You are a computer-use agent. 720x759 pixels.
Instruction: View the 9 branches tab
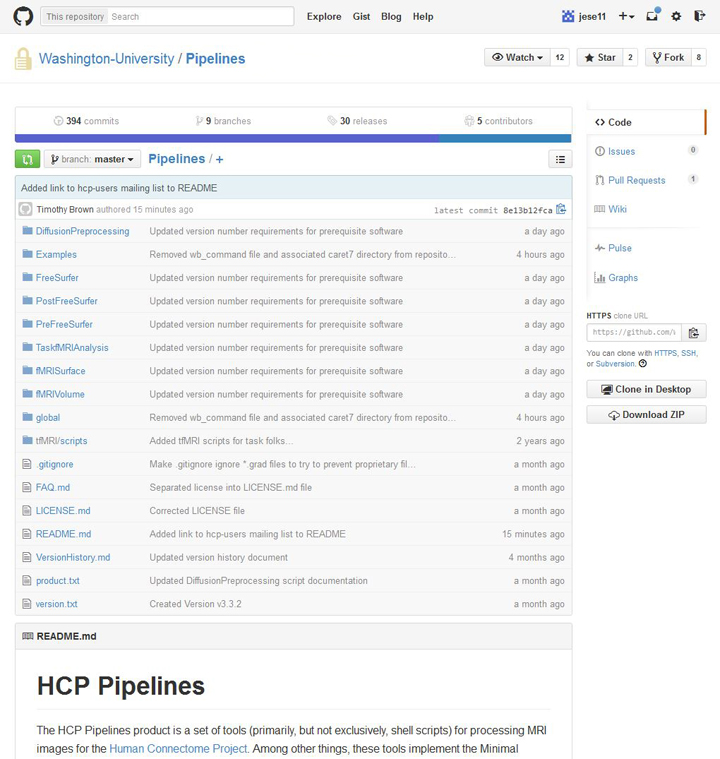pos(223,121)
